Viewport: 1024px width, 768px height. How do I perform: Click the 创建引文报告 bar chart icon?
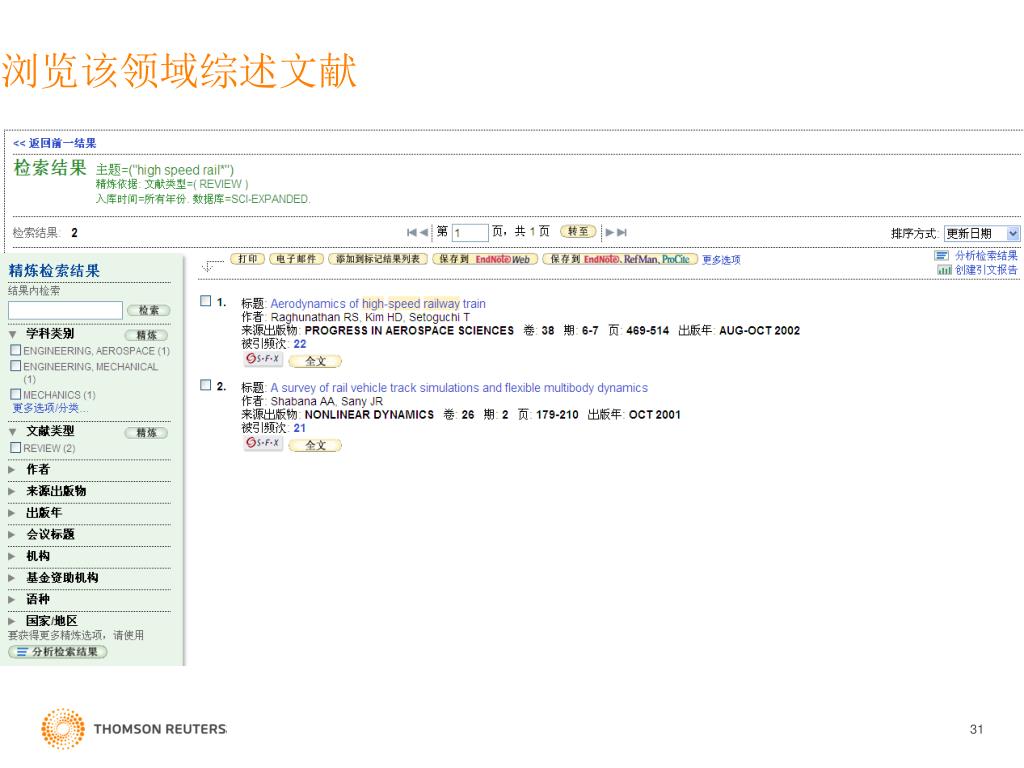[x=943, y=270]
